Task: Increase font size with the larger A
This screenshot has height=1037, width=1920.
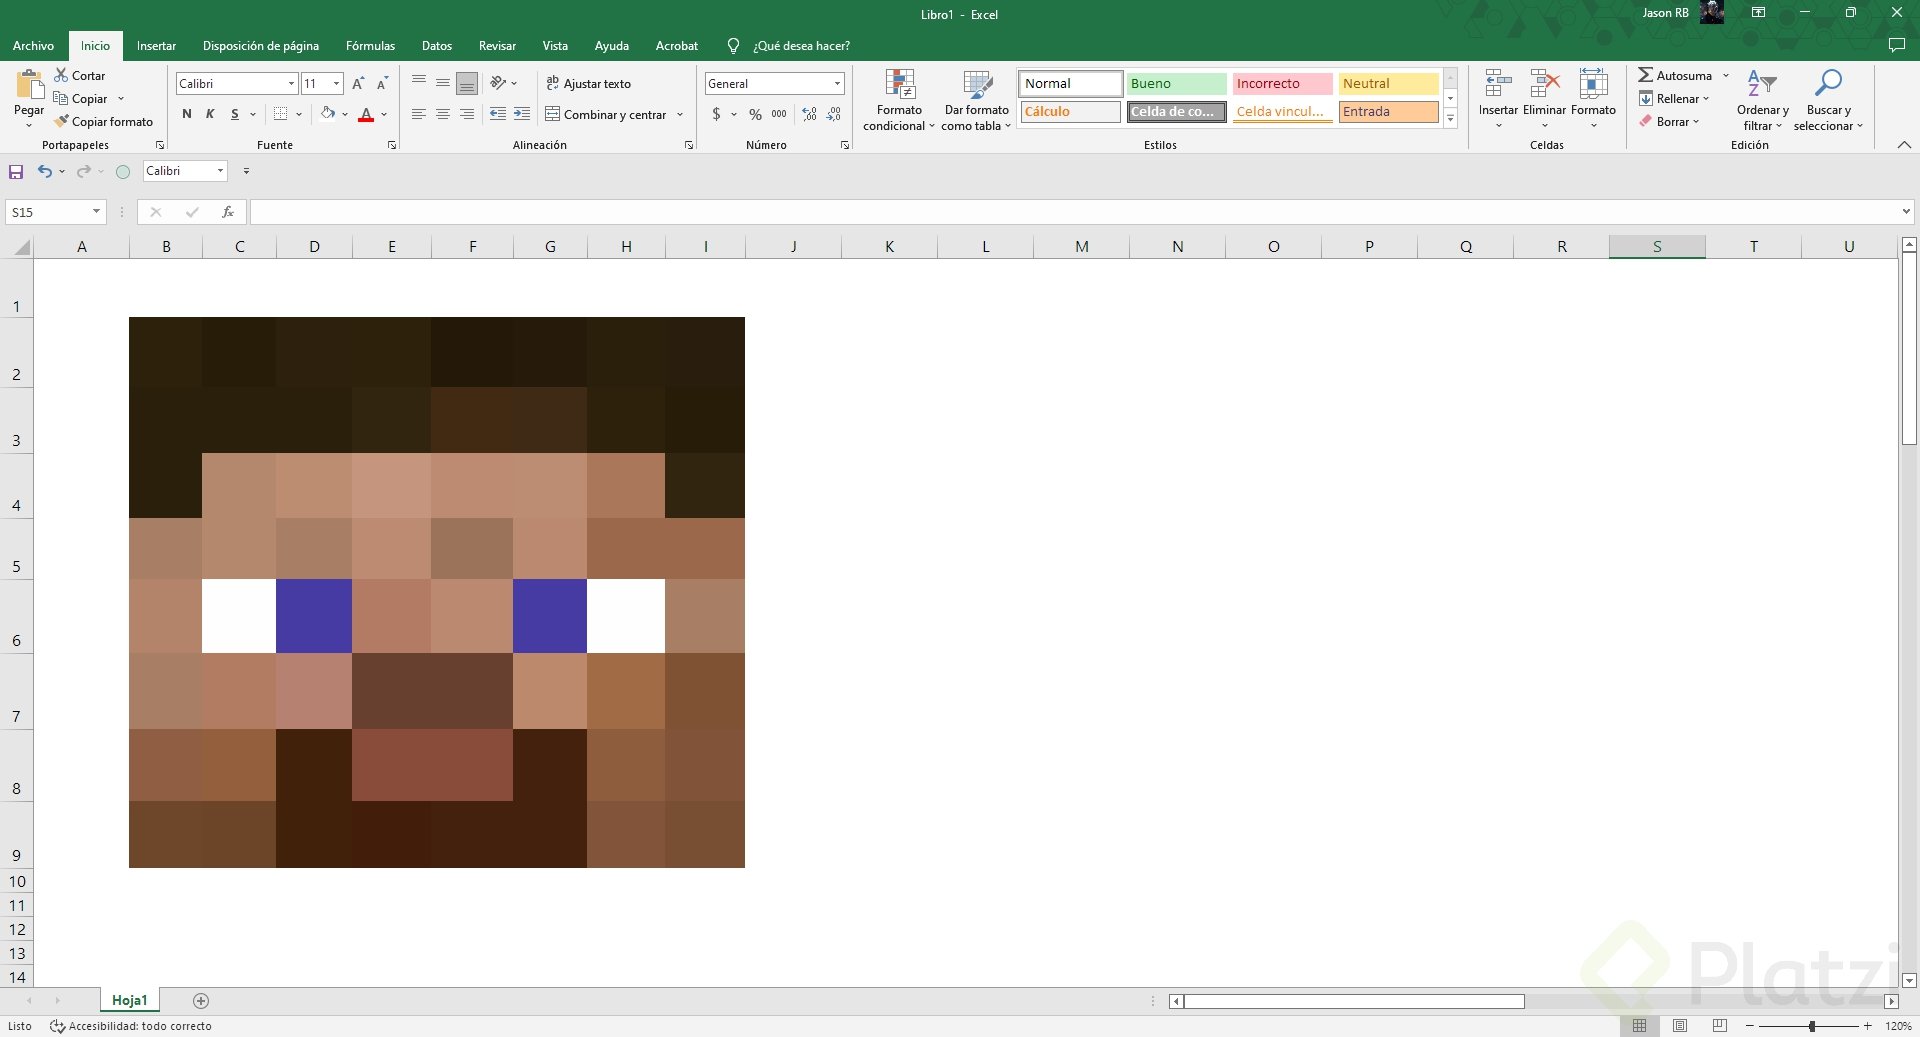Action: (358, 84)
